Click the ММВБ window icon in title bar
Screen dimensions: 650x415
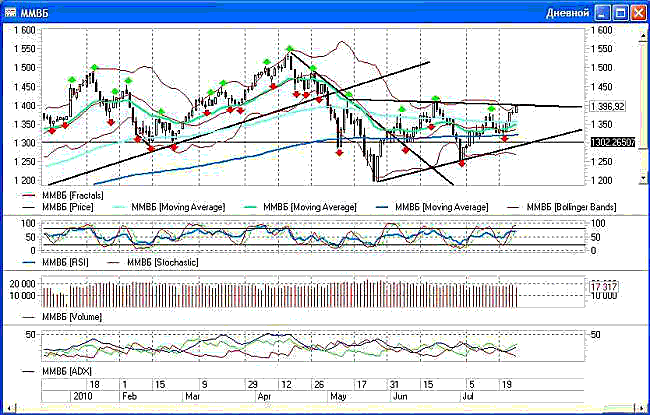click(10, 12)
